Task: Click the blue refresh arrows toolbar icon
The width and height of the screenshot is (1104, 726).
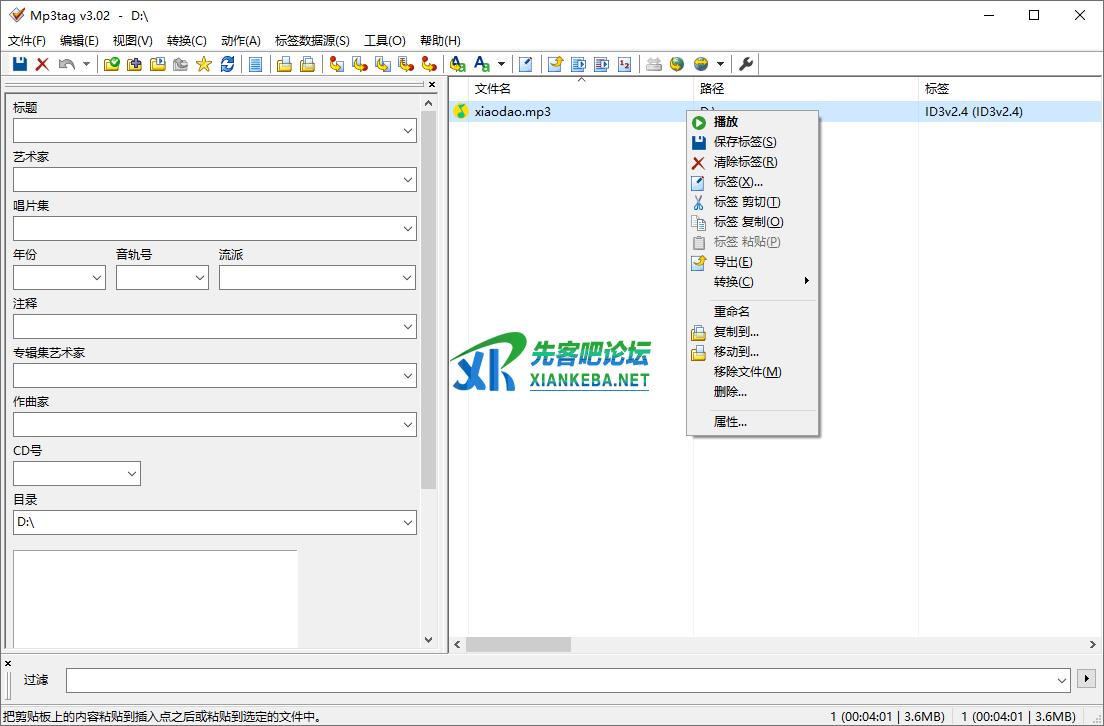Action: (228, 64)
